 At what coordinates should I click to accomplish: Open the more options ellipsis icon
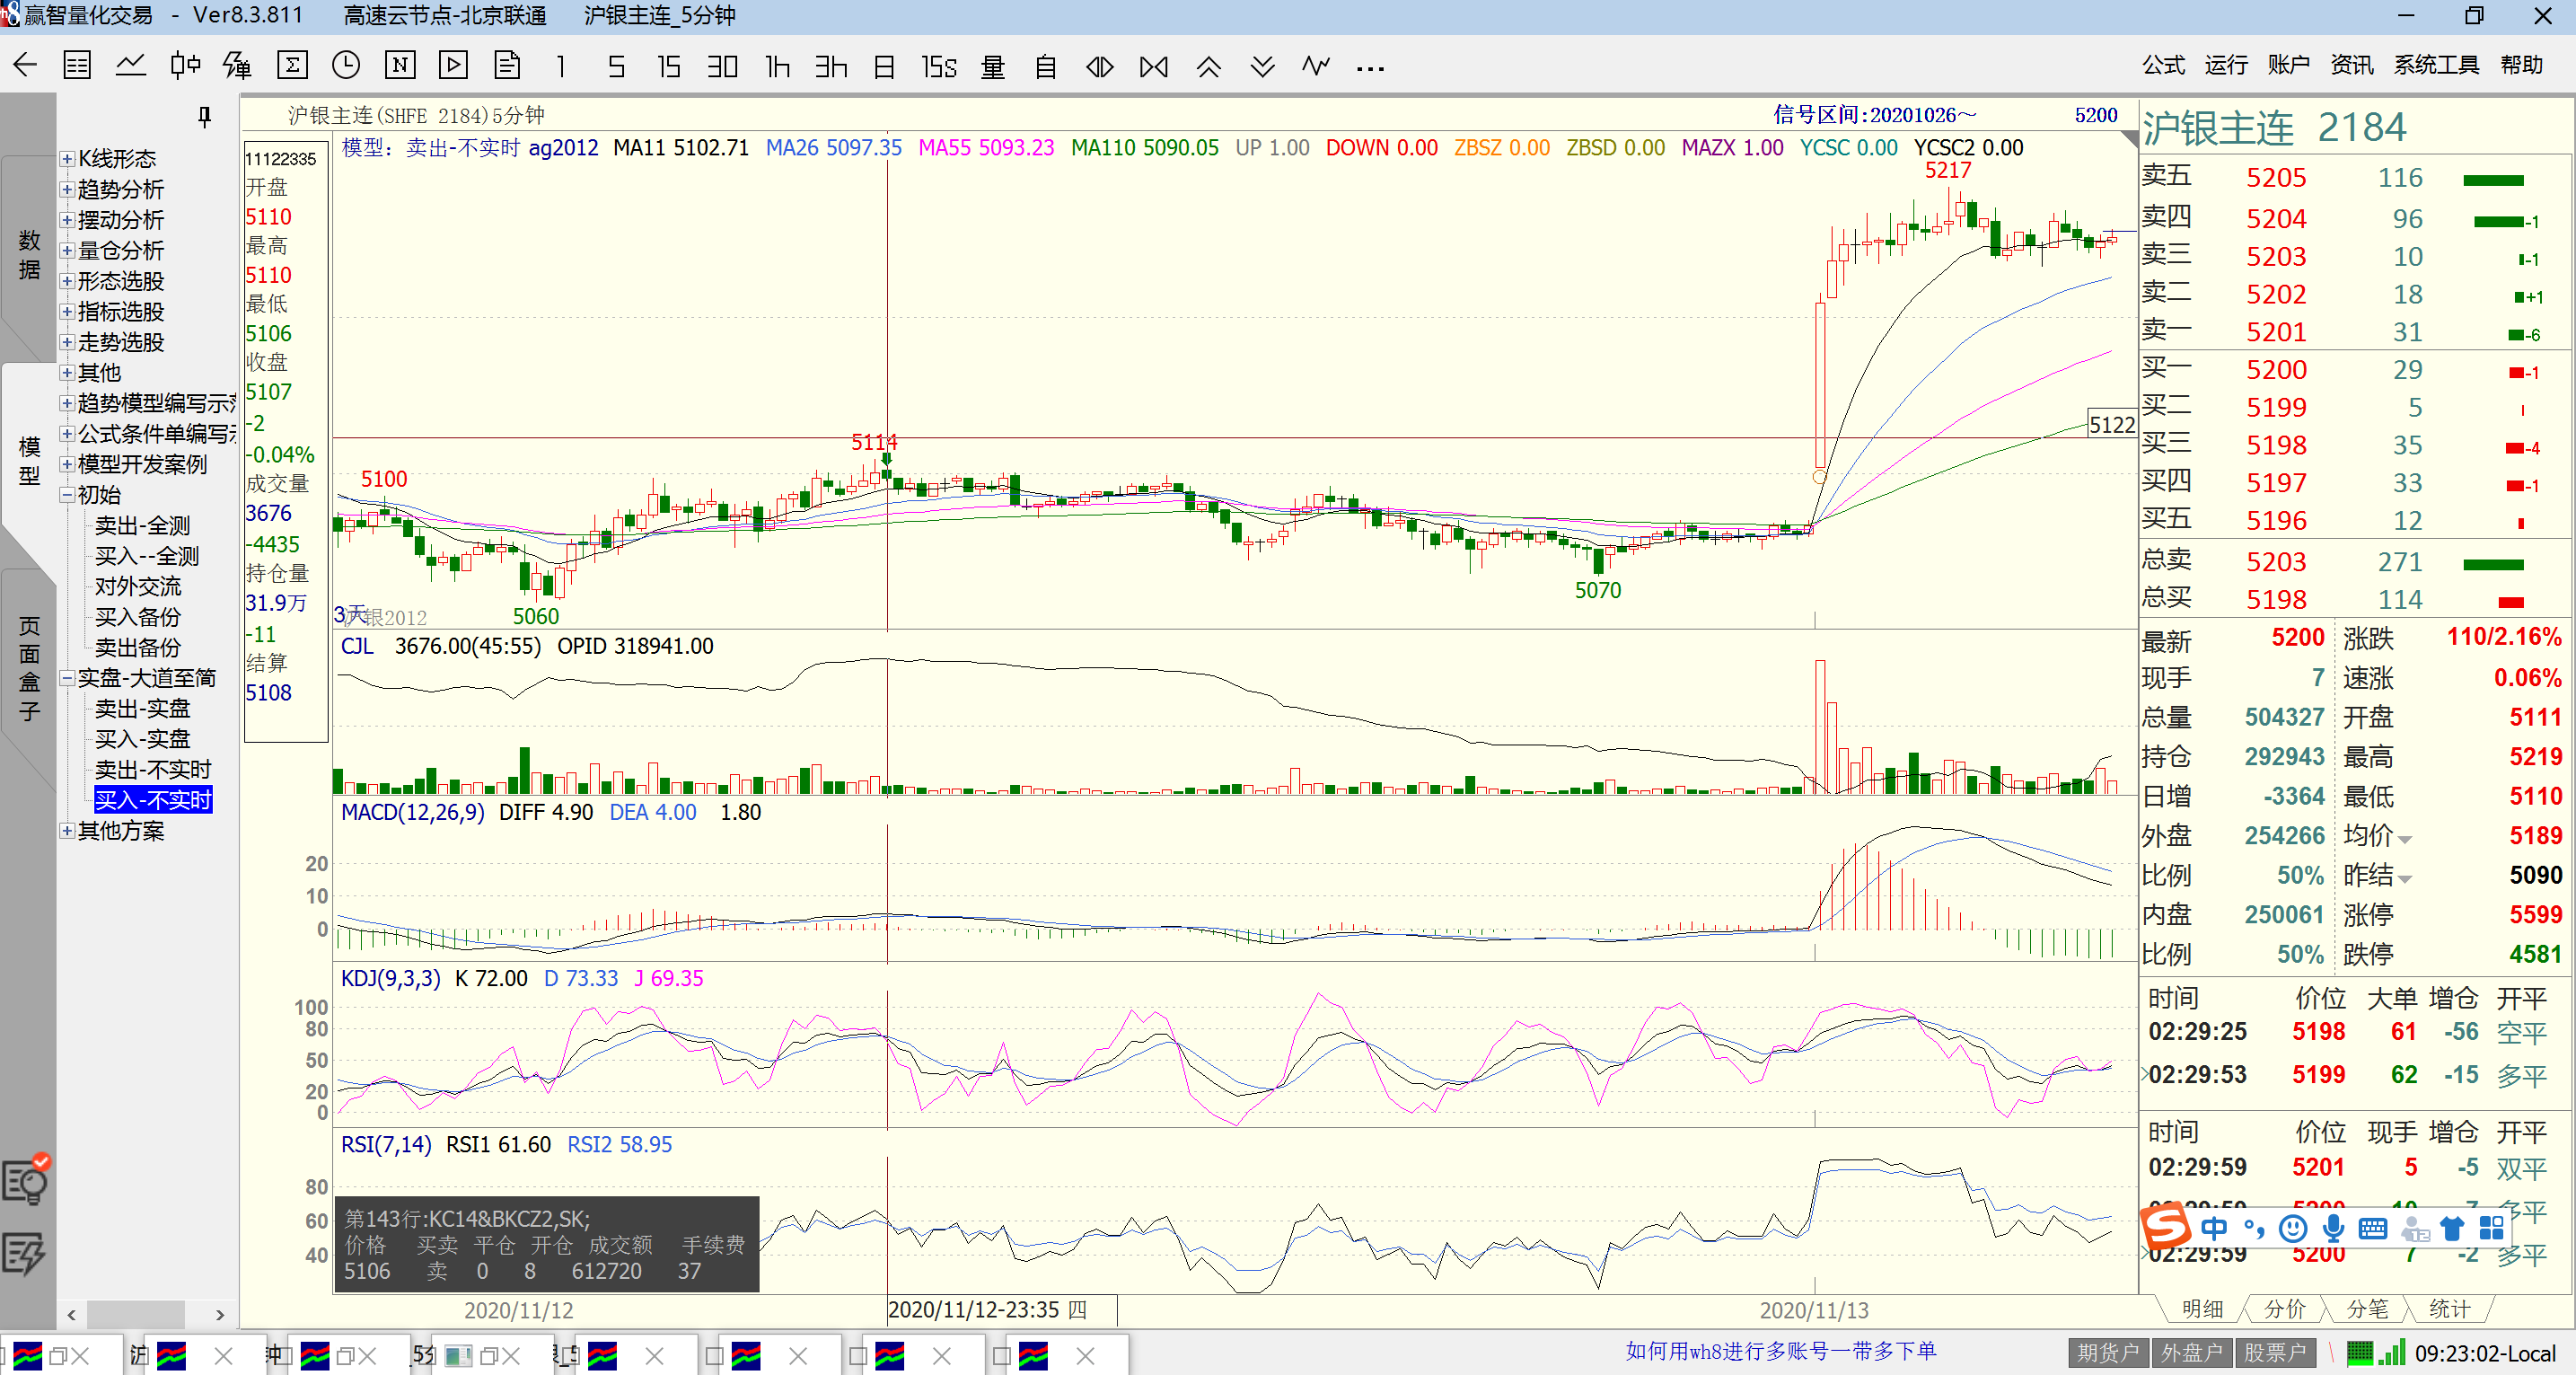point(1369,68)
